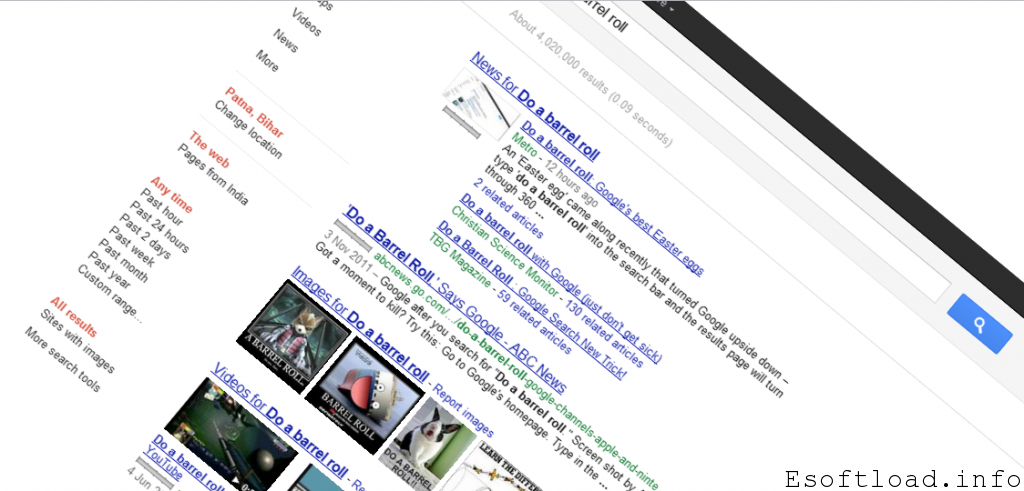
Task: Open Images for Do a barrel roll
Action: click(359, 325)
